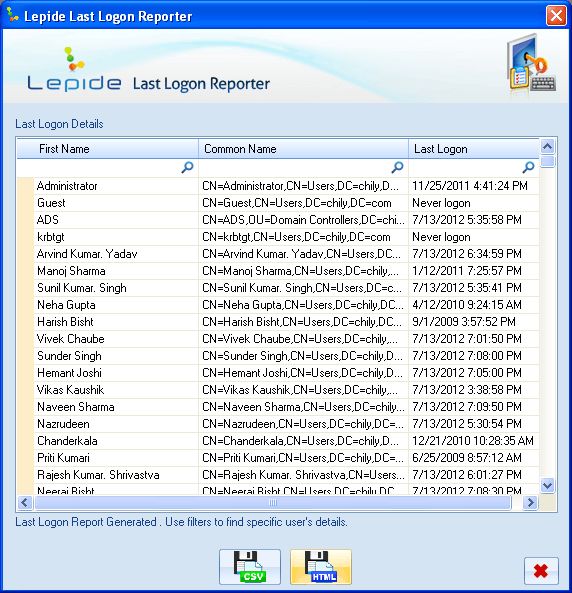Click 9/1/2009 3:57:52 PM logon cell
The image size is (572, 593).
coord(474,322)
